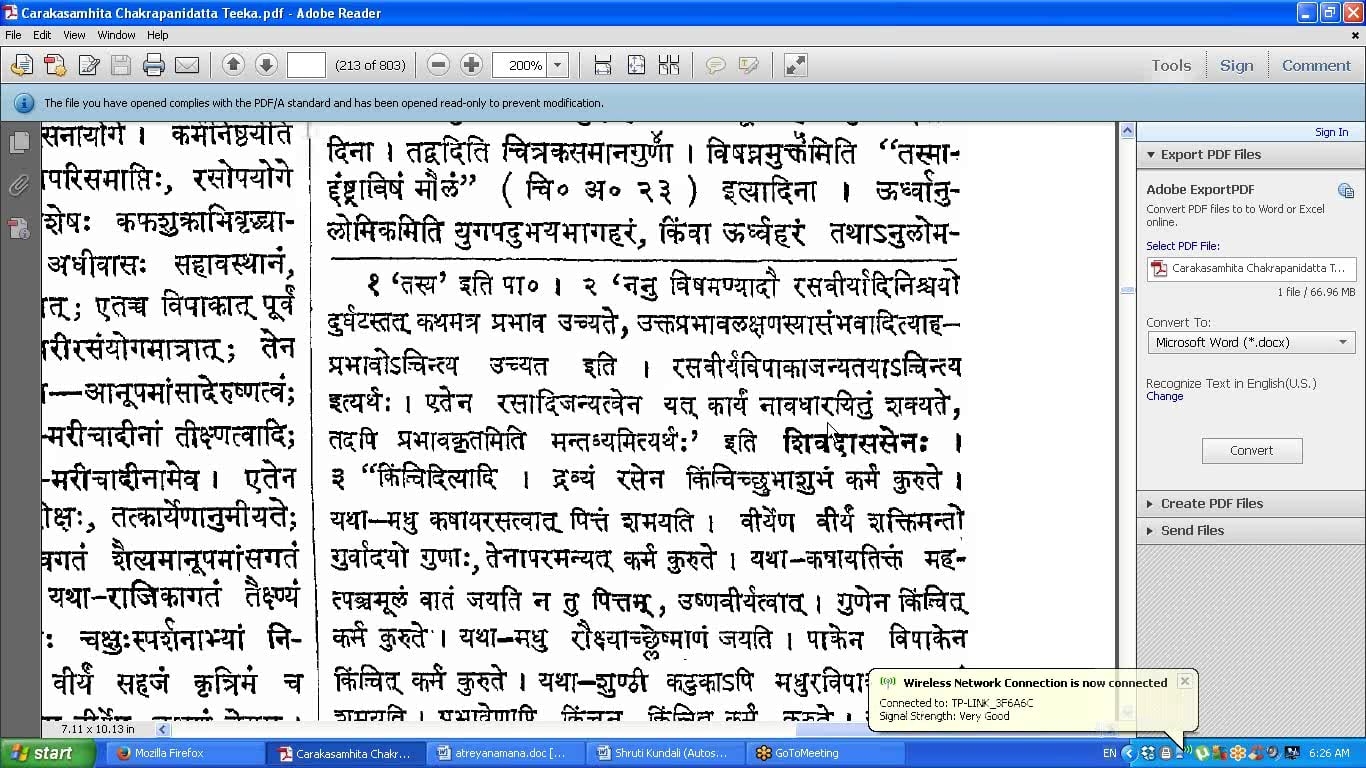Go to previous page using up arrow
Viewport: 1366px width, 768px height.
coord(233,65)
